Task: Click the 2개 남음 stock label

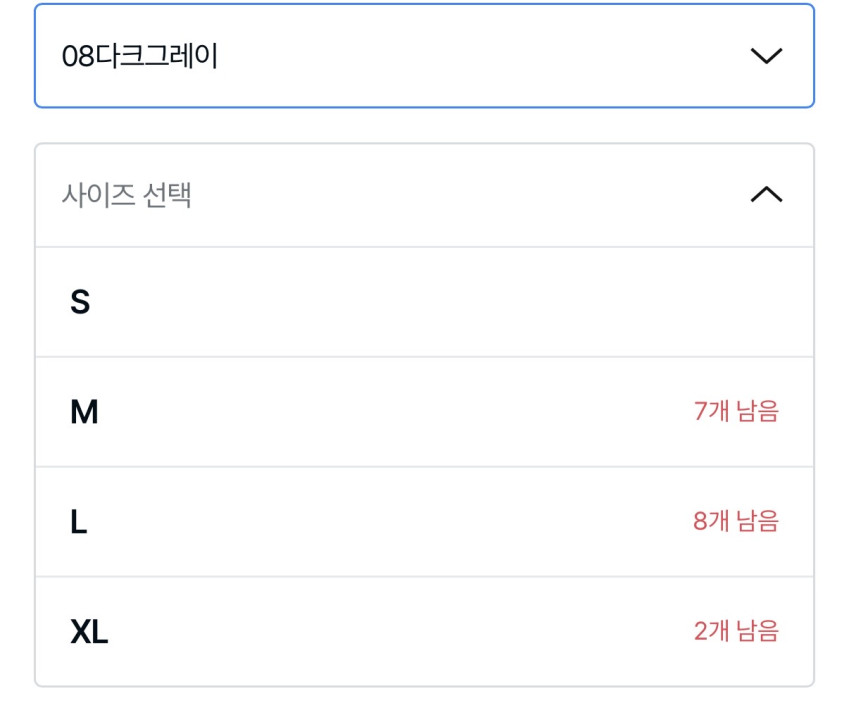Action: click(736, 632)
